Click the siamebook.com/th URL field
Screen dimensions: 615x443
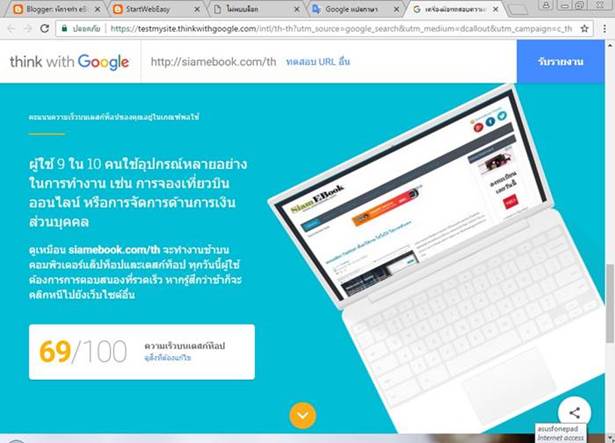click(x=213, y=62)
